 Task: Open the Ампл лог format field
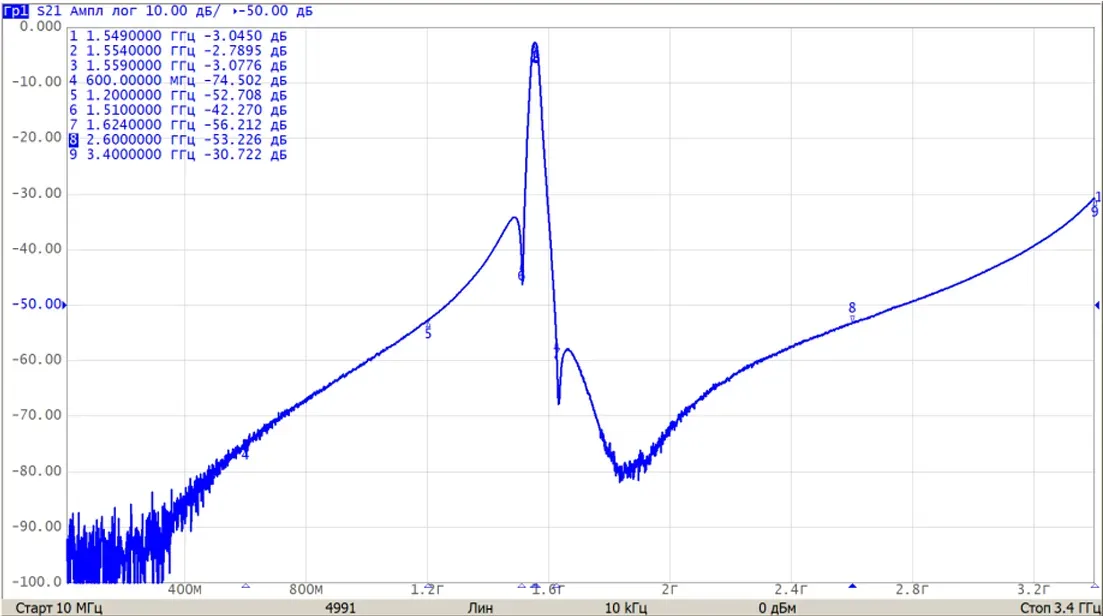click(104, 11)
